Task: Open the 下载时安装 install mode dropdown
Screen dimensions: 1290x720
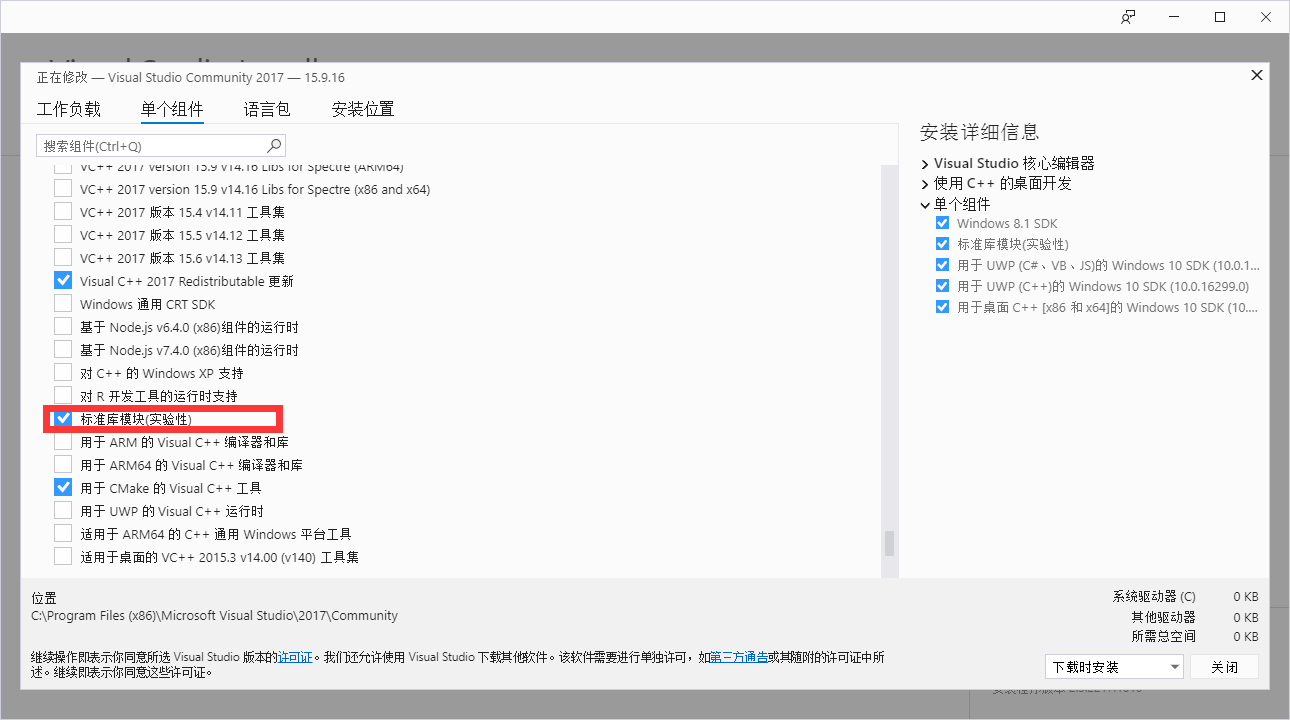Action: pyautogui.click(x=1114, y=667)
